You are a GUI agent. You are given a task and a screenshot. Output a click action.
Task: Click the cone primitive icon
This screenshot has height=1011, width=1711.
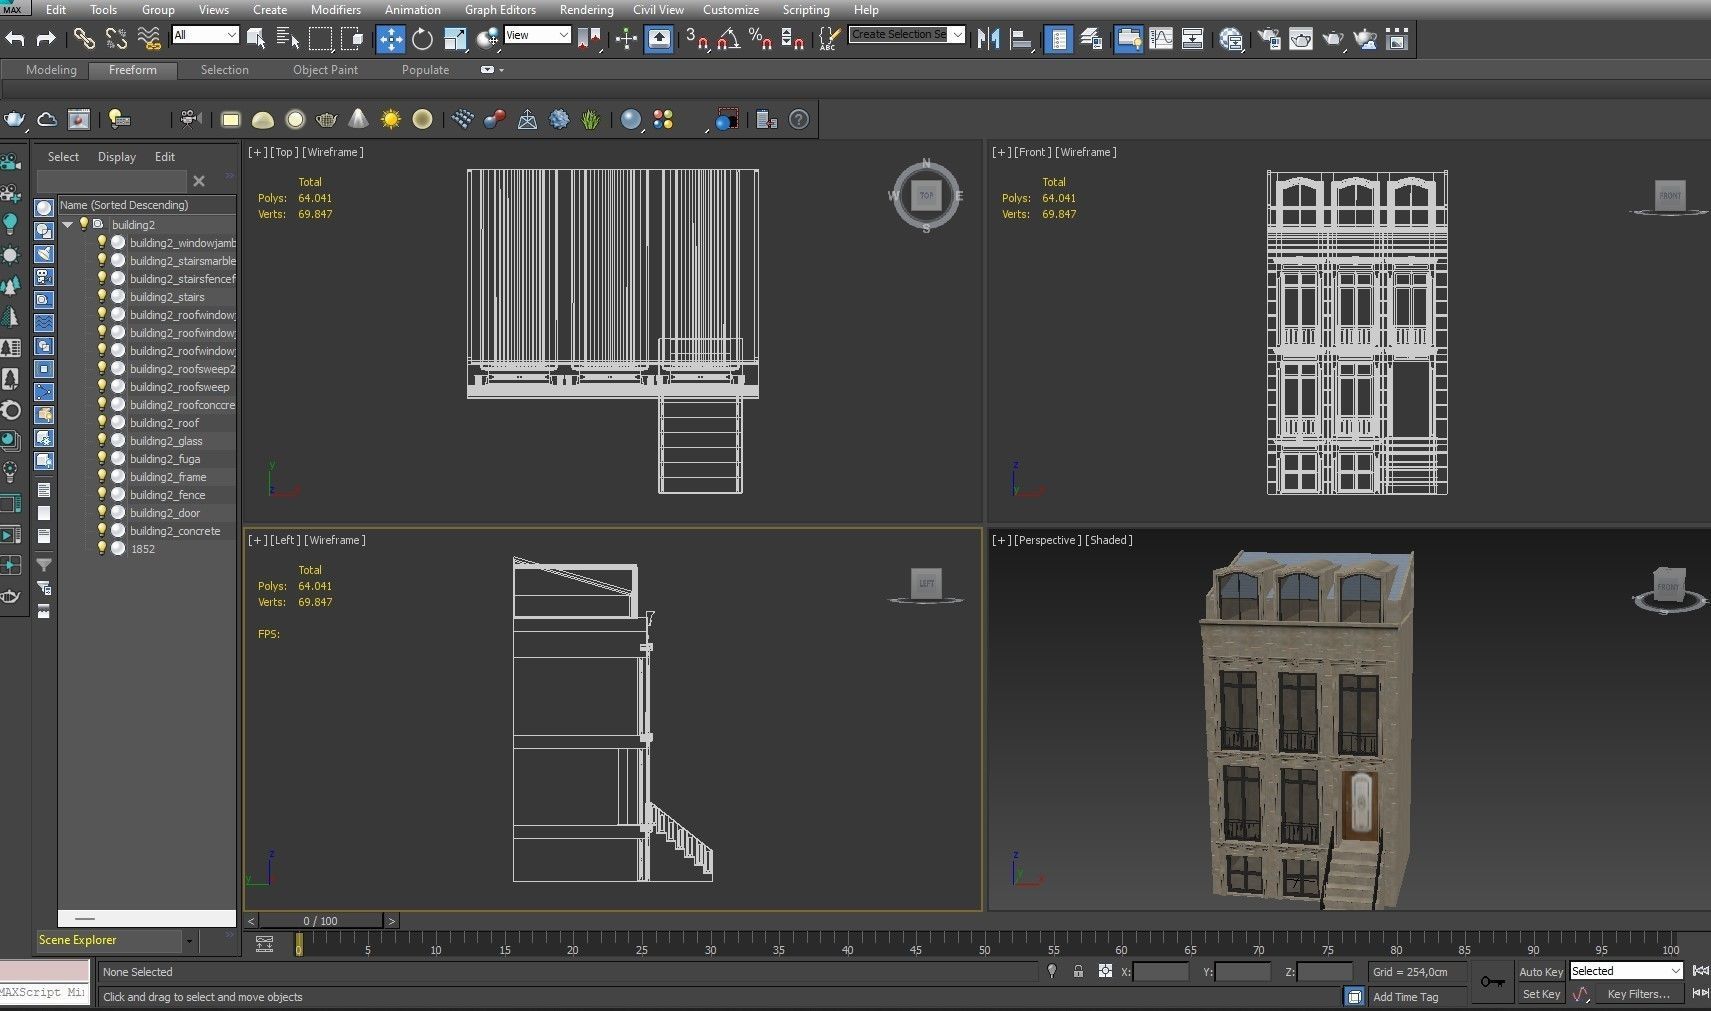pos(358,120)
